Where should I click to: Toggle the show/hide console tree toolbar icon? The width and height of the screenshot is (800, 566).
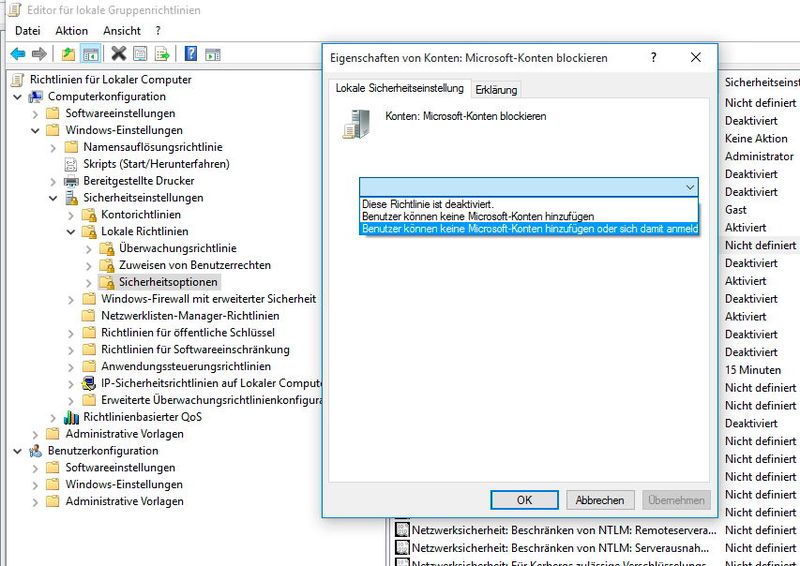(90, 54)
